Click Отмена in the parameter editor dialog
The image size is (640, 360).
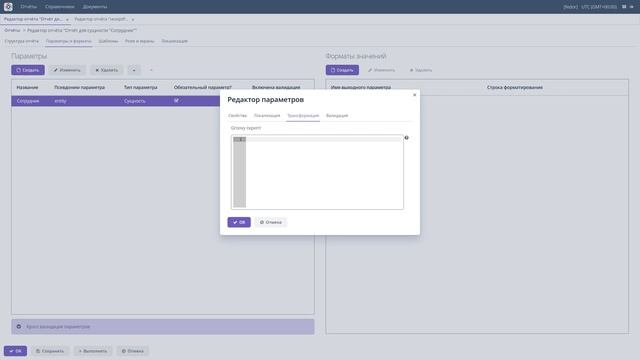pyautogui.click(x=271, y=222)
